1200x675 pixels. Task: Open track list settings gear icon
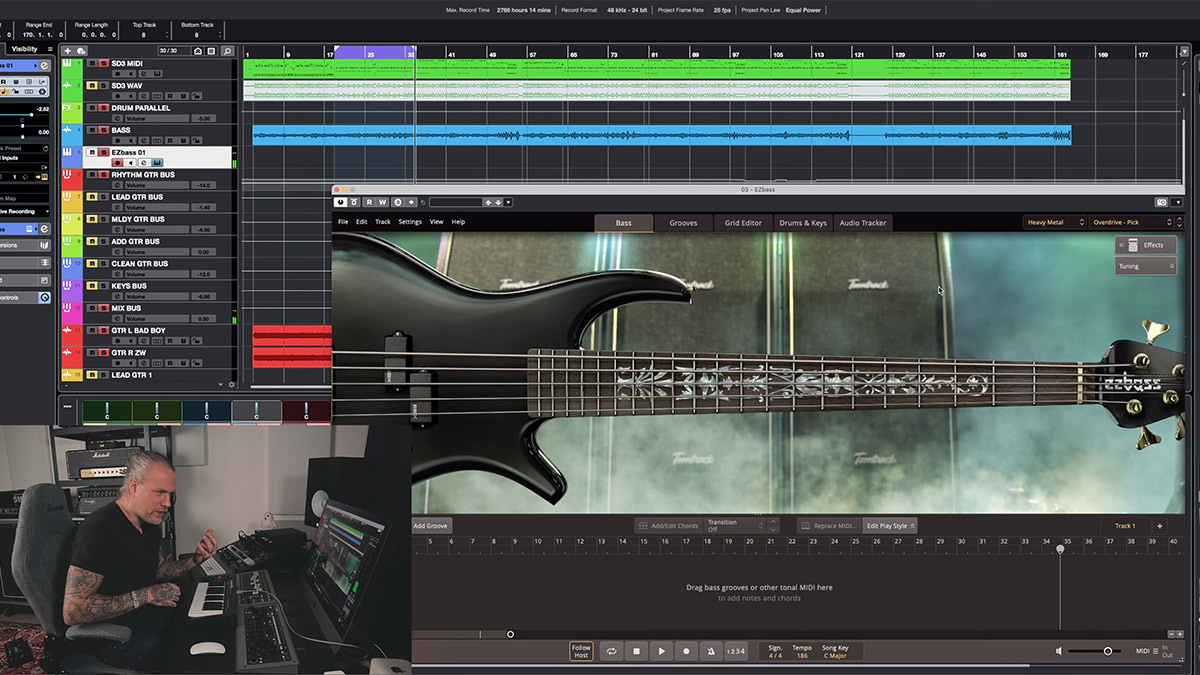pos(232,384)
